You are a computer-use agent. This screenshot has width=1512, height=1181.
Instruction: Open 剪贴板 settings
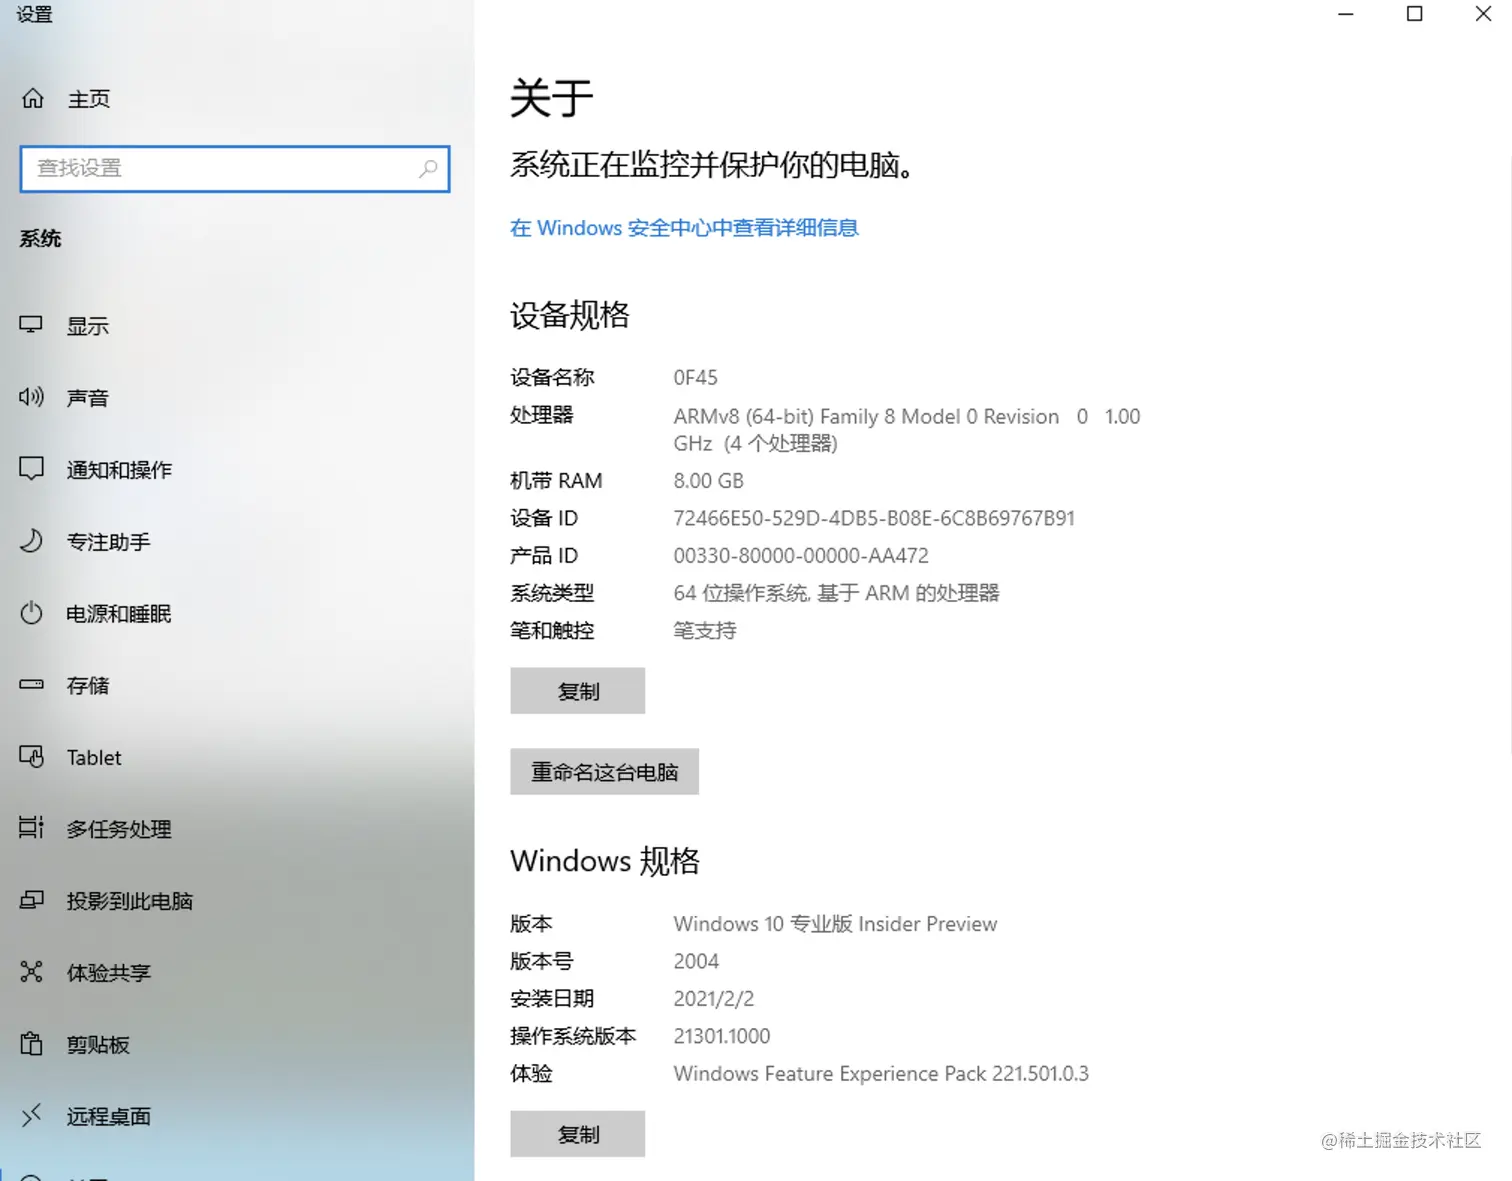98,1045
